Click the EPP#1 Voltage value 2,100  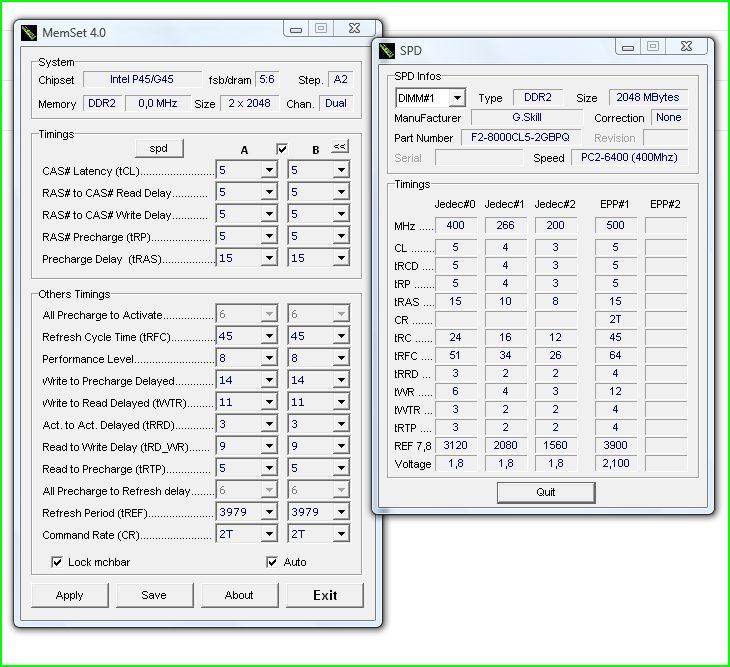point(615,464)
